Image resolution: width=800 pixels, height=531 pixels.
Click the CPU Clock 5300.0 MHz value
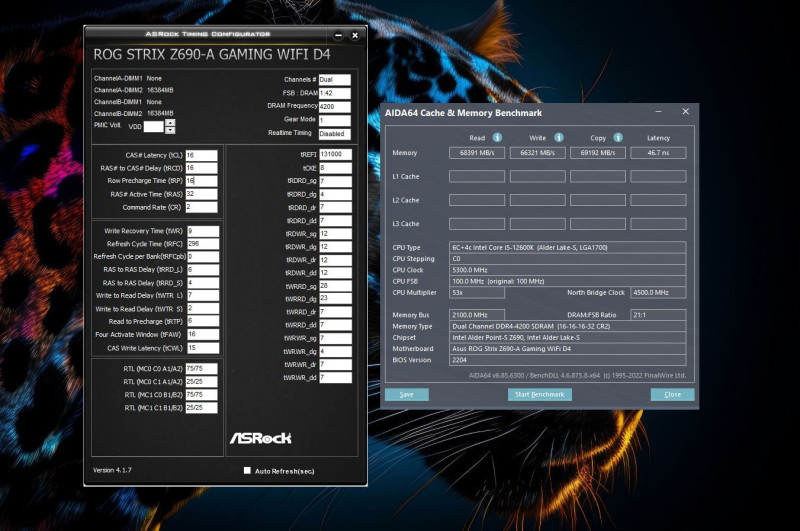point(568,270)
